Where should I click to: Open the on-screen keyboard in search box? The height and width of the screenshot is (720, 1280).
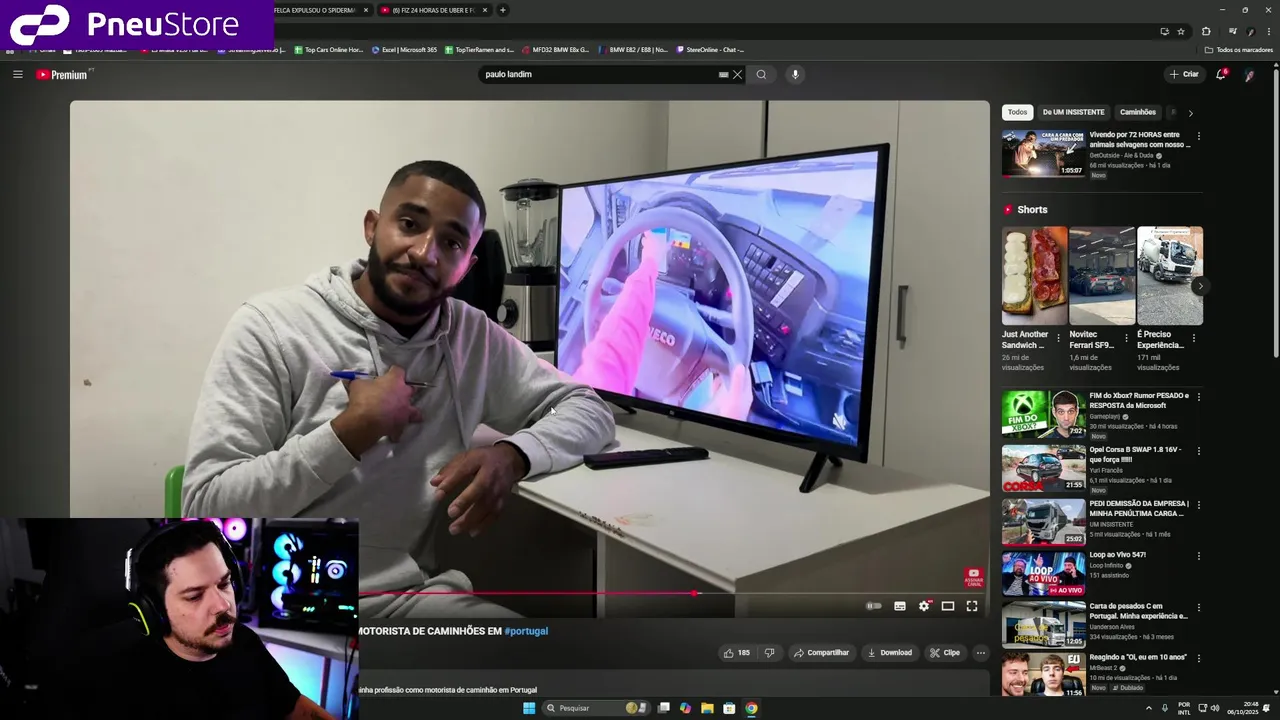coord(723,74)
